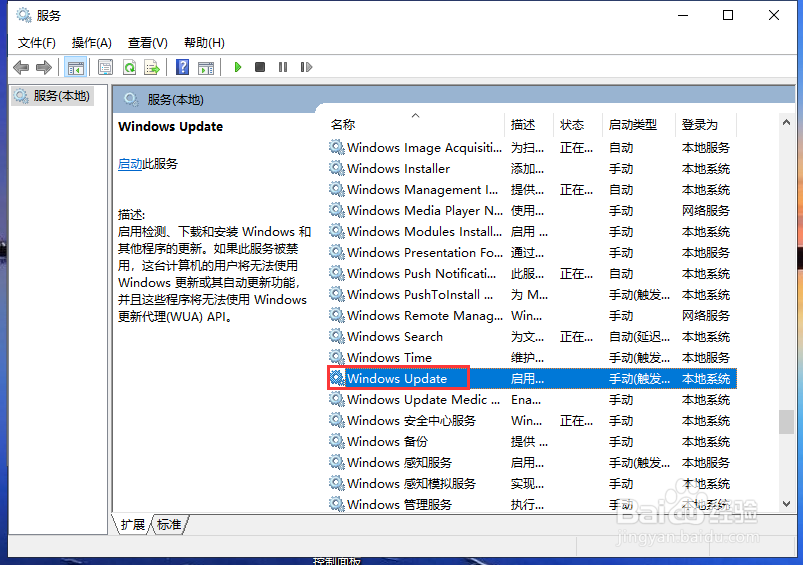Click the gear icon beside Windows Search
This screenshot has height=565, width=803.
coord(336,336)
